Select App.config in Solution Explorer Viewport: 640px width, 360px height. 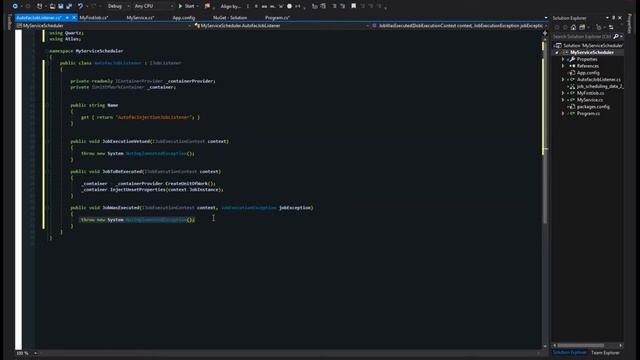[588, 73]
